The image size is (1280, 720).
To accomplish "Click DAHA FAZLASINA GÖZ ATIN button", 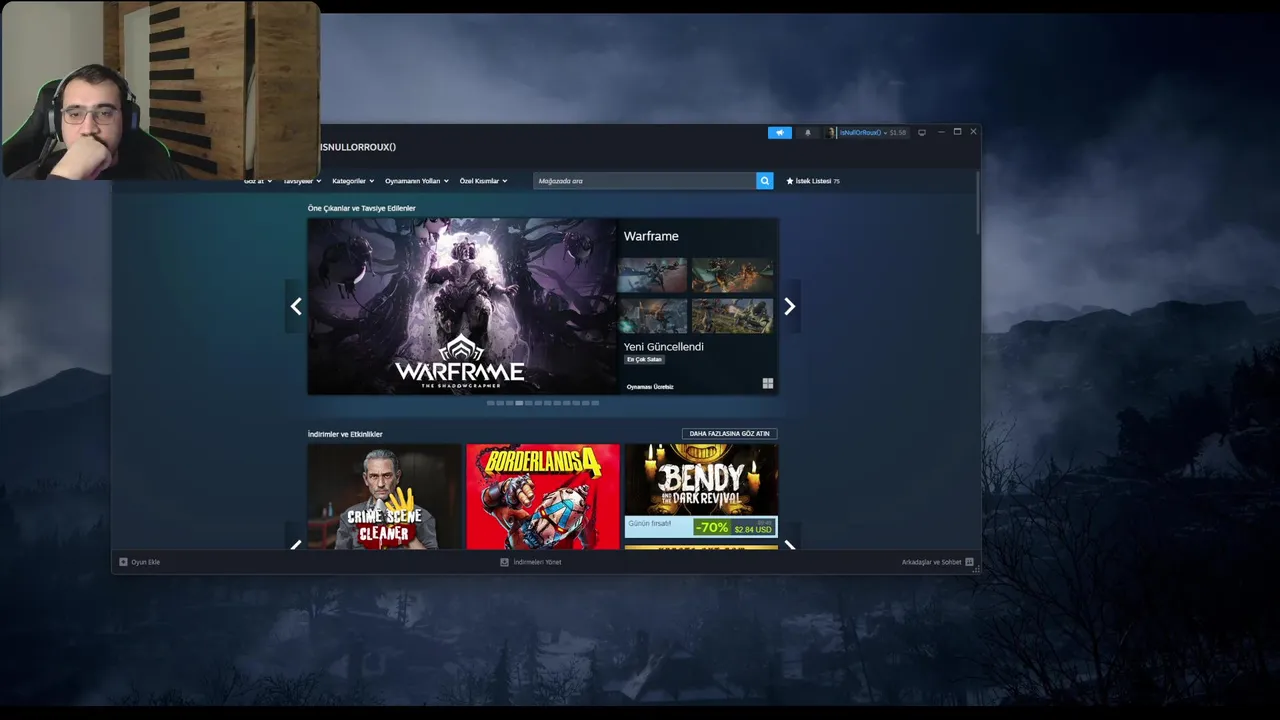I will (x=729, y=434).
